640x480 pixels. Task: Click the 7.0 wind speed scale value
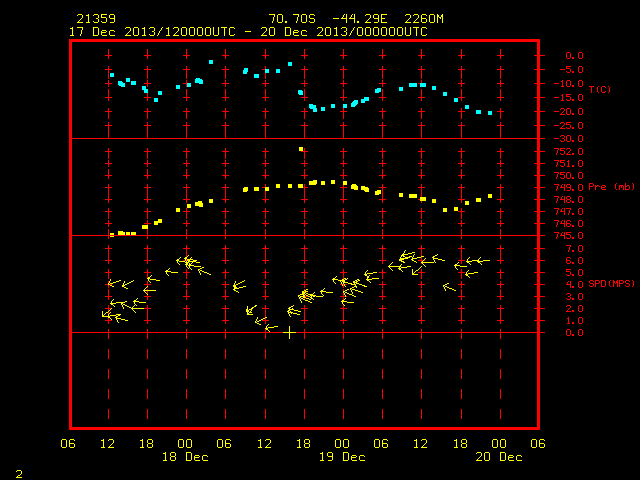pyautogui.click(x=574, y=249)
